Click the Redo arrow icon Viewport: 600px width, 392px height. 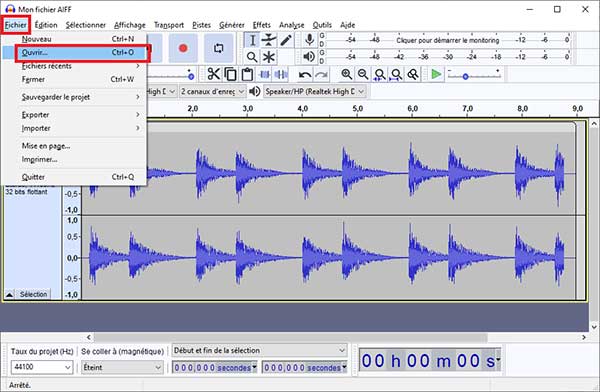pos(321,74)
